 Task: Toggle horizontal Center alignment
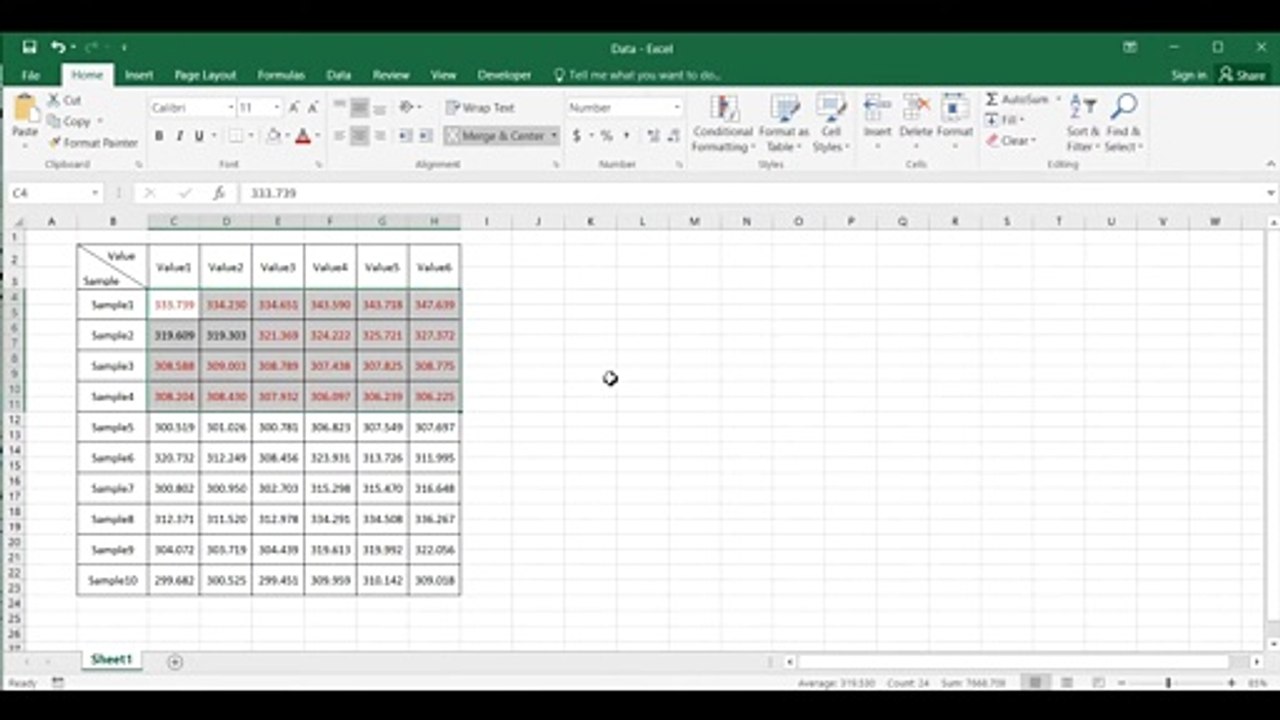[x=359, y=135]
